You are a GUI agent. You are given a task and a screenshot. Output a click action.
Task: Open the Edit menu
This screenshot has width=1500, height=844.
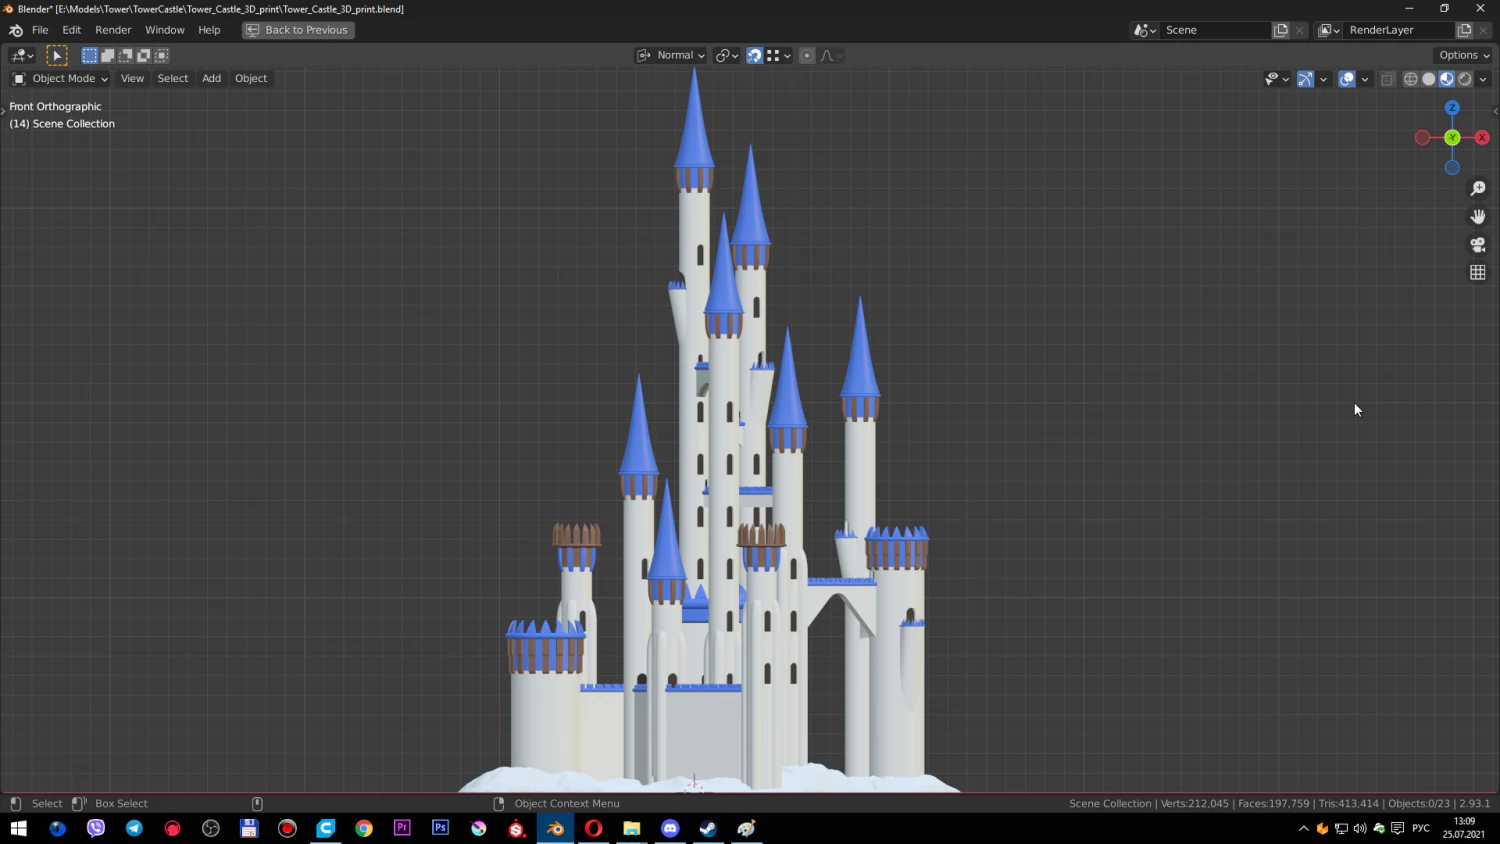tap(72, 30)
